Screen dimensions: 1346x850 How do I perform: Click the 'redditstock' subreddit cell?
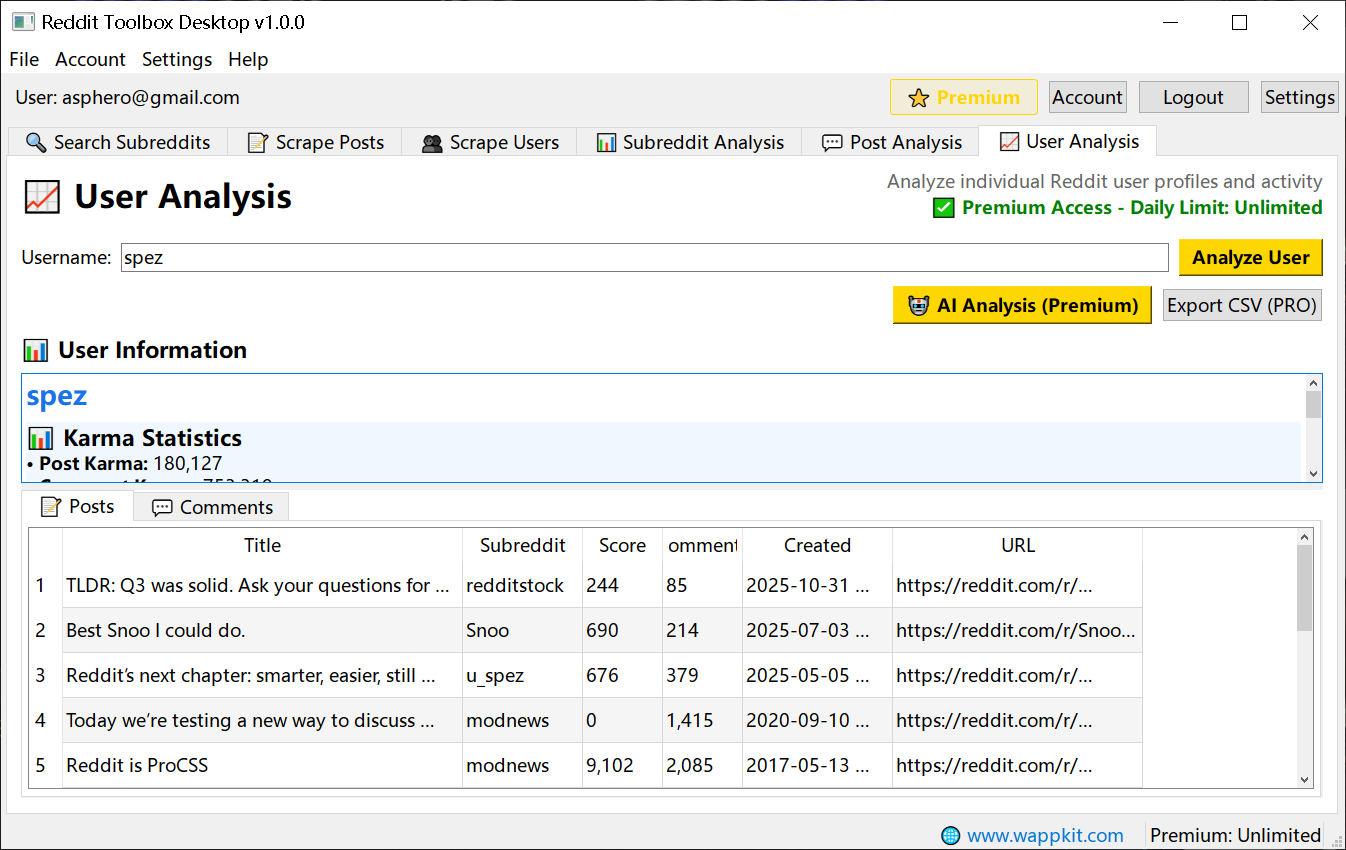pyautogui.click(x=523, y=585)
